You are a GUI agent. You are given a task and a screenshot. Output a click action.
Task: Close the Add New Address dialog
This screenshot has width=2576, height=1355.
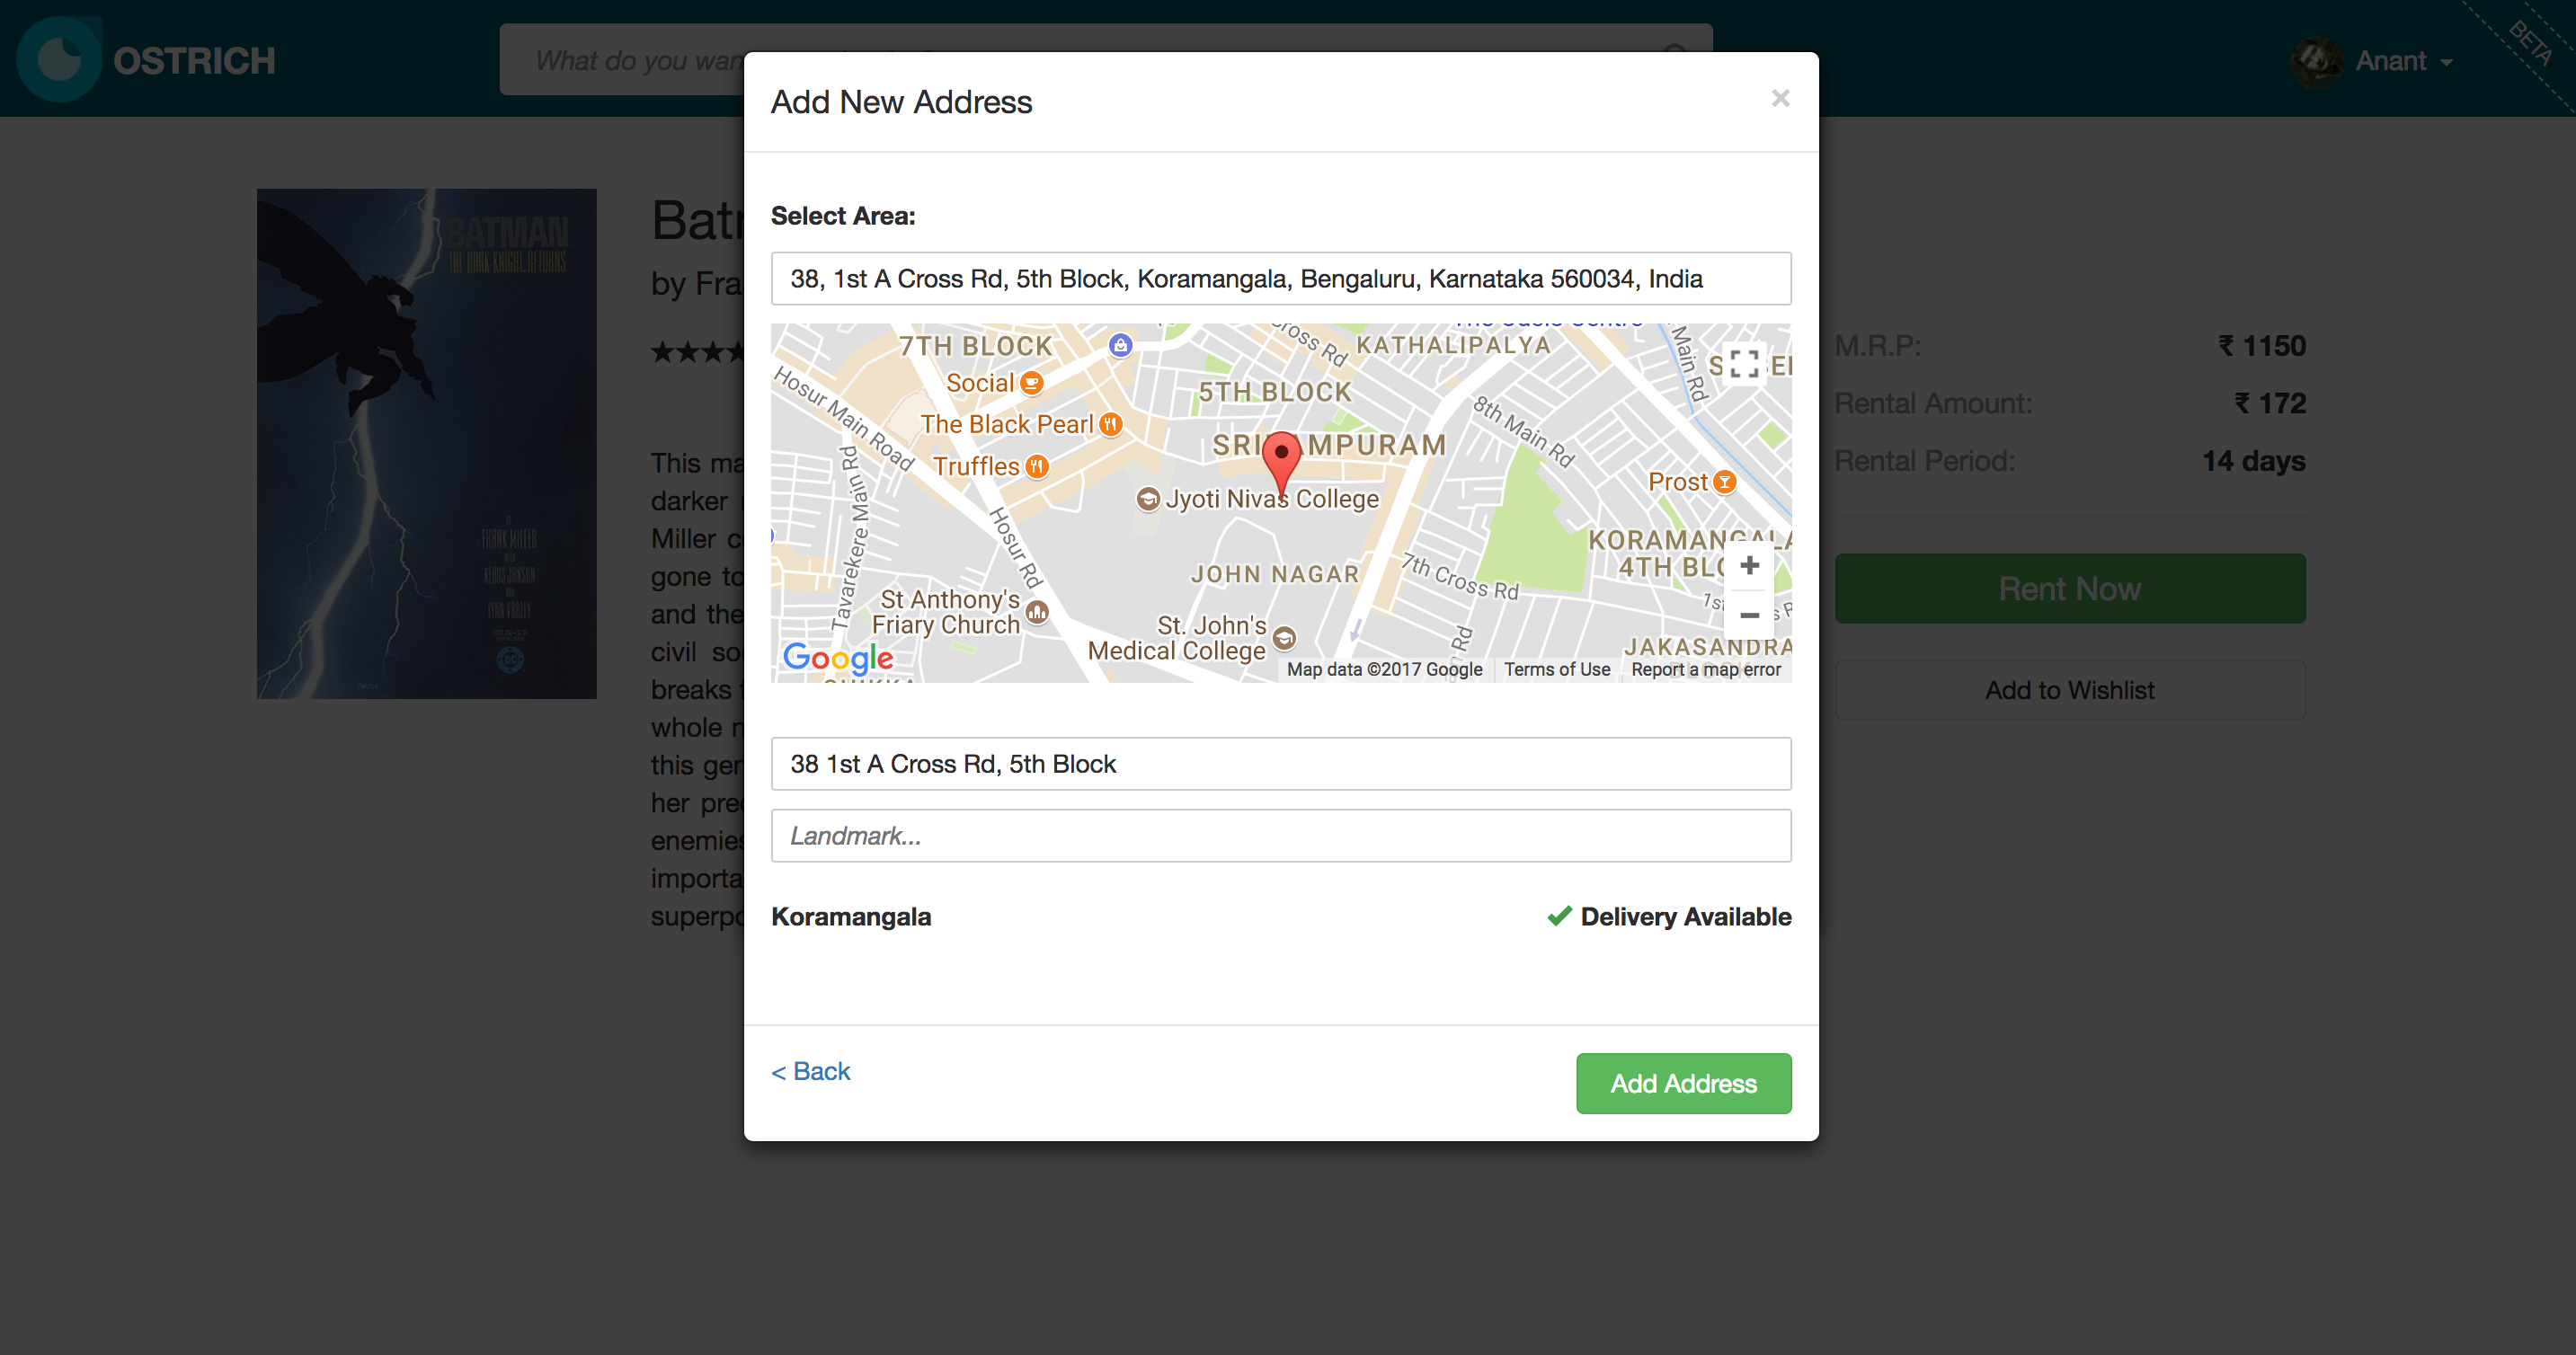pyautogui.click(x=1780, y=98)
